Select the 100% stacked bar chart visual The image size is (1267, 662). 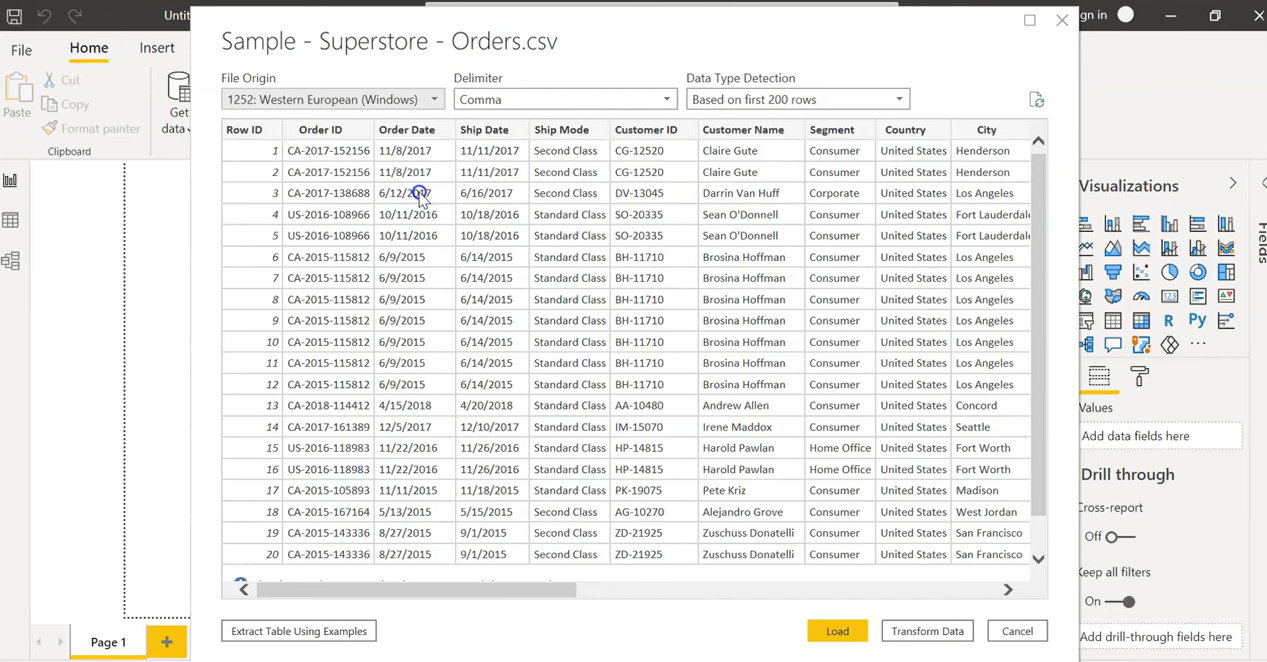(1197, 224)
